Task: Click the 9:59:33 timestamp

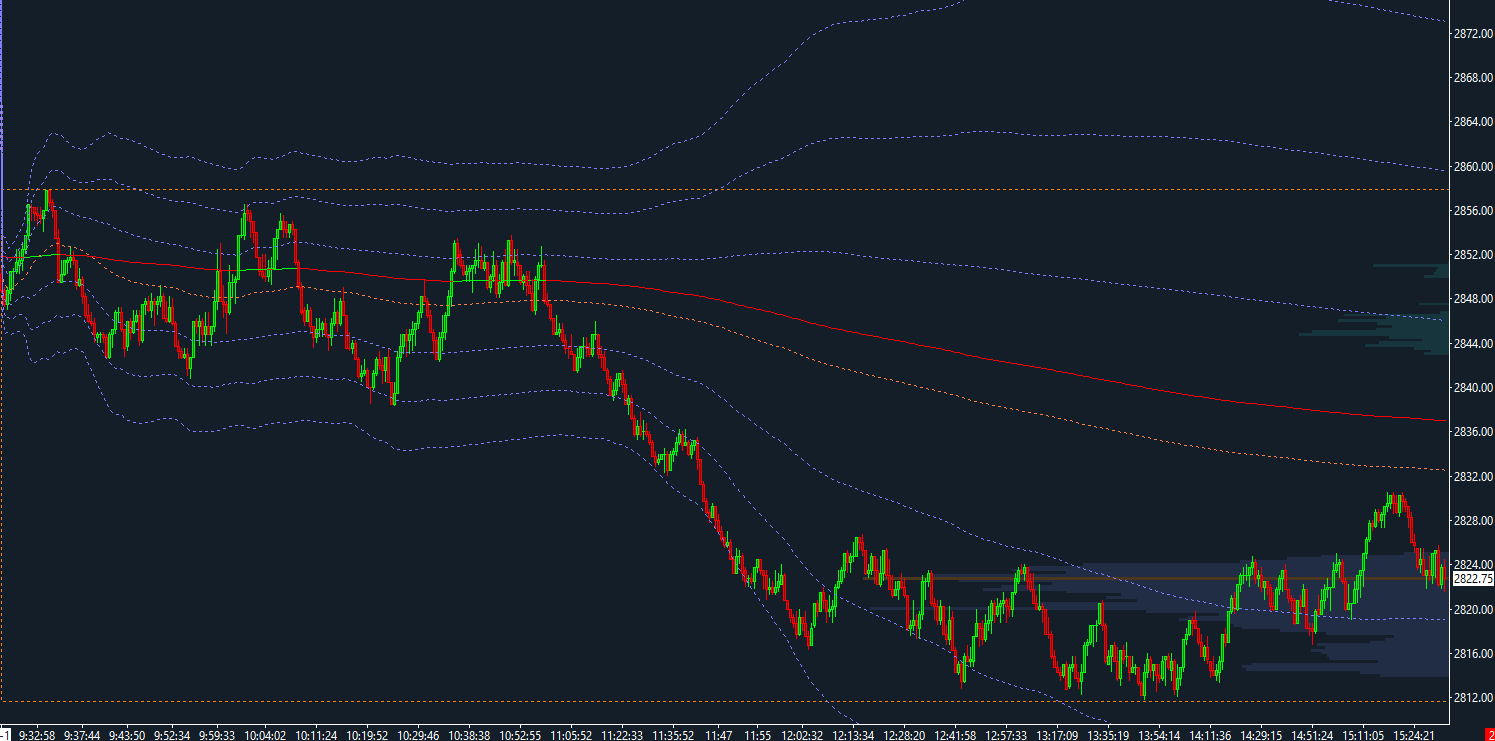Action: click(x=216, y=735)
